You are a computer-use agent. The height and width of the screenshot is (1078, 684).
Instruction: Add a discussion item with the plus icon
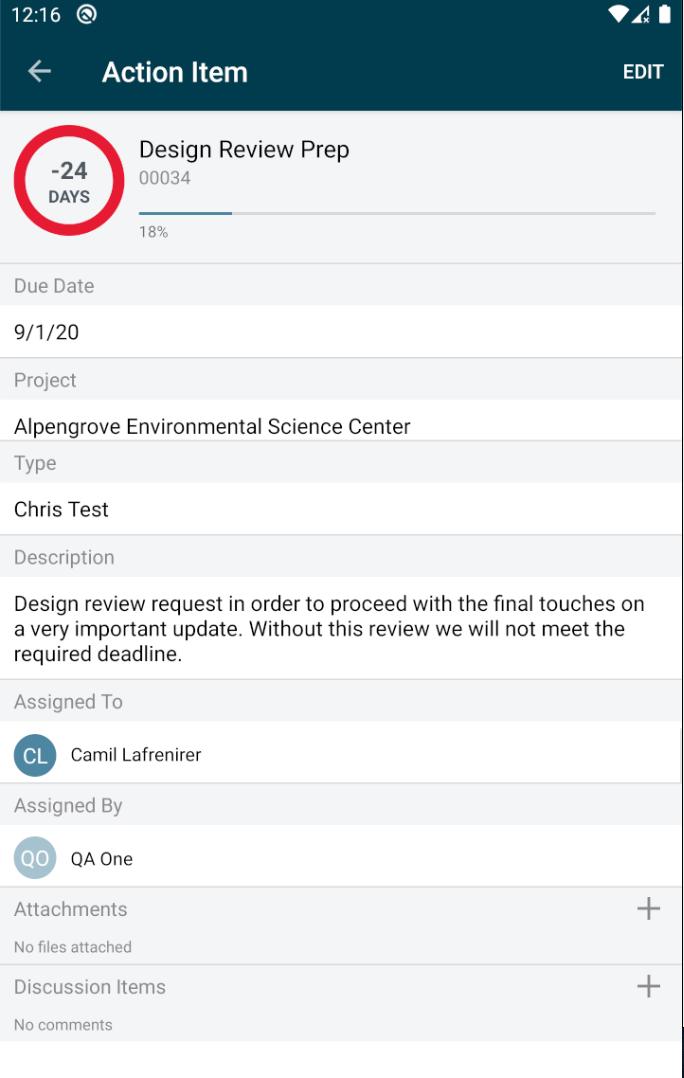click(648, 987)
